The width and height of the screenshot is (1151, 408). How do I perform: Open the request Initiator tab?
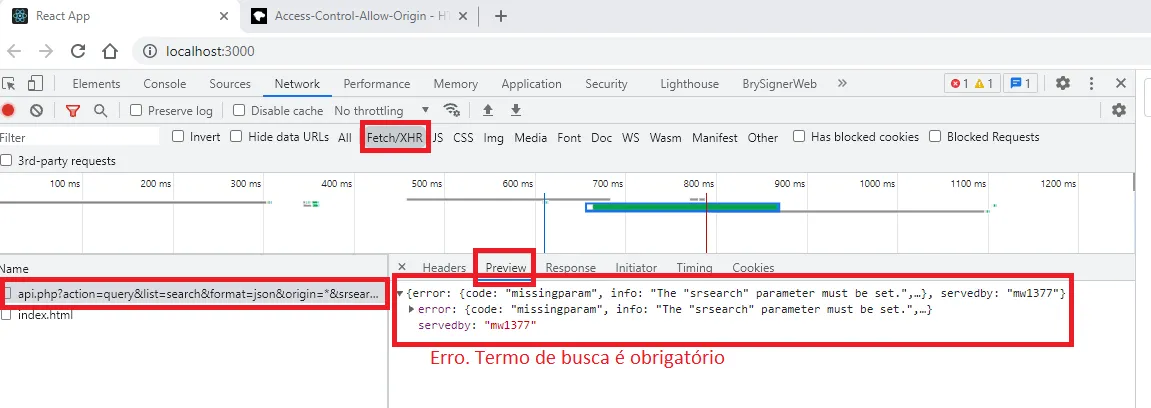click(x=636, y=267)
